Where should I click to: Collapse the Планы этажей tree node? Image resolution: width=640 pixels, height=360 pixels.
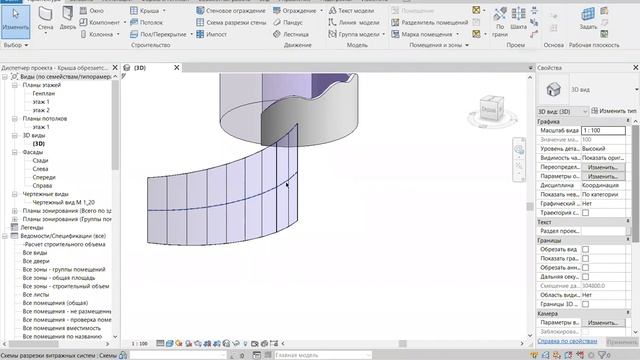click(15, 85)
